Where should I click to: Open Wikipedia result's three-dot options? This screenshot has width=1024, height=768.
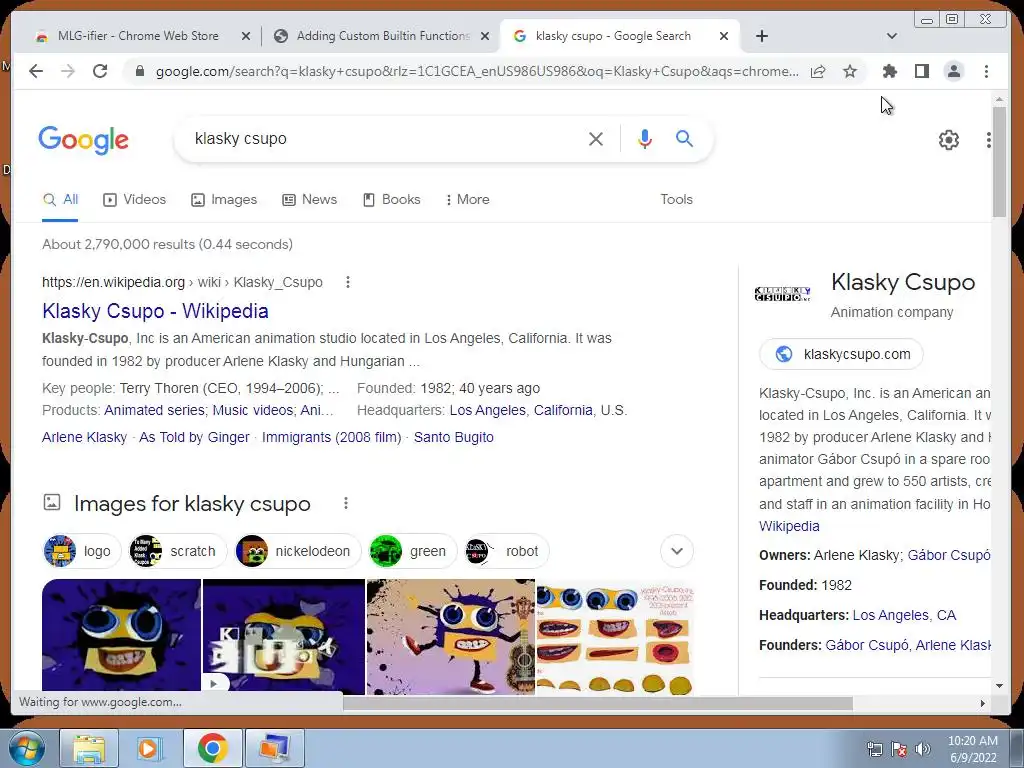click(347, 282)
